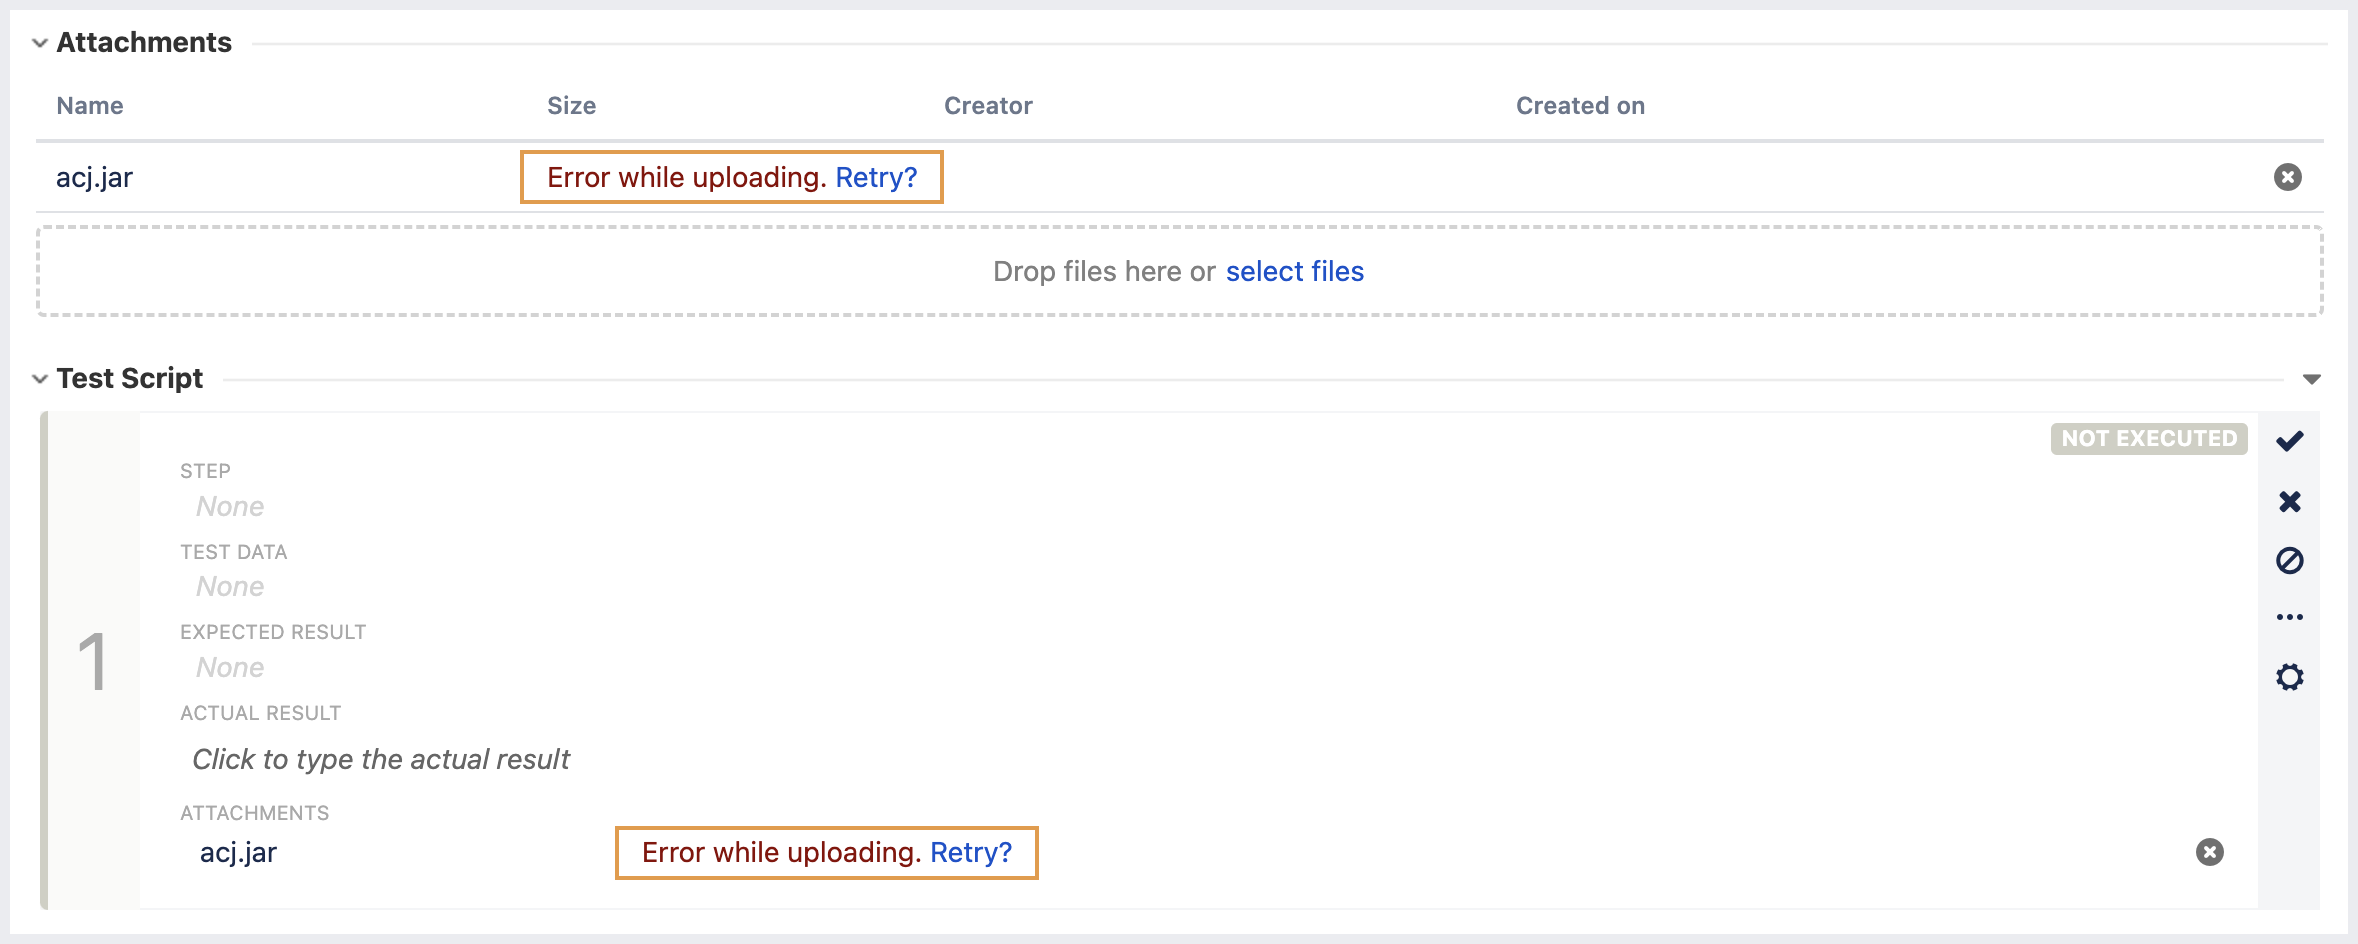Open the step 1 gear settings icon
The width and height of the screenshot is (2358, 944).
pos(2289,677)
